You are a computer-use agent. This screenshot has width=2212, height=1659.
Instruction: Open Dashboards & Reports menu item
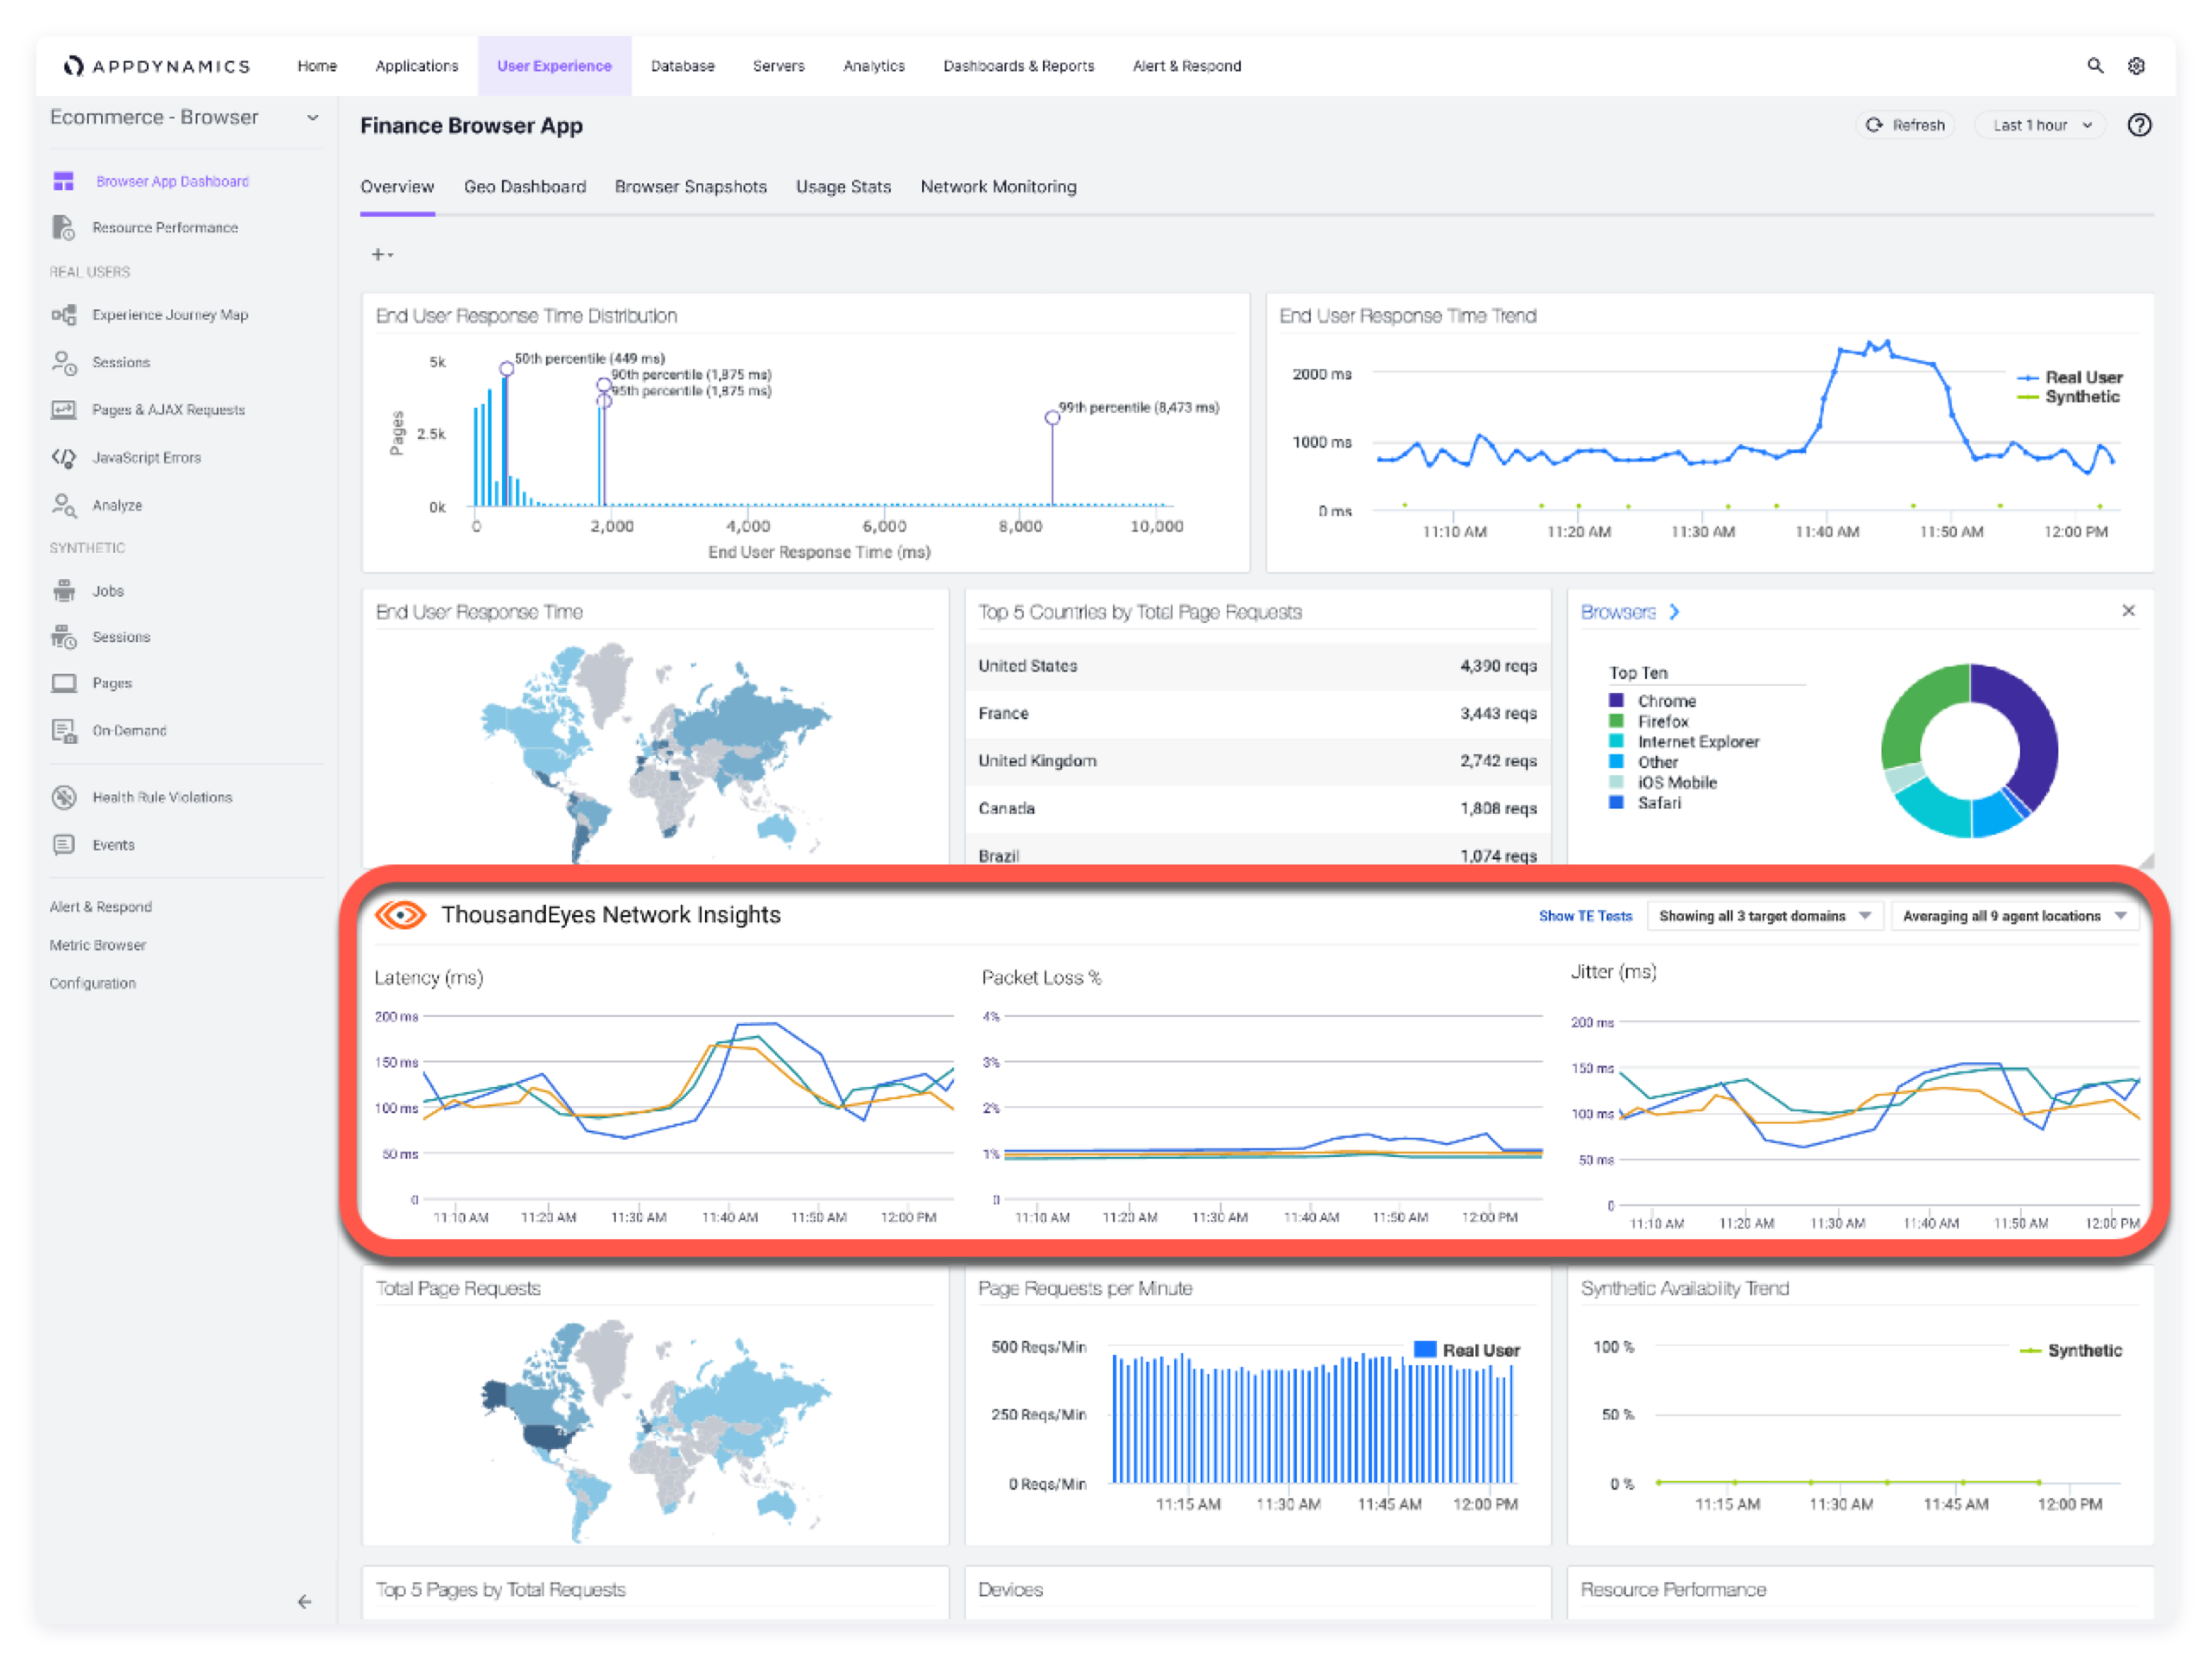pyautogui.click(x=1019, y=66)
